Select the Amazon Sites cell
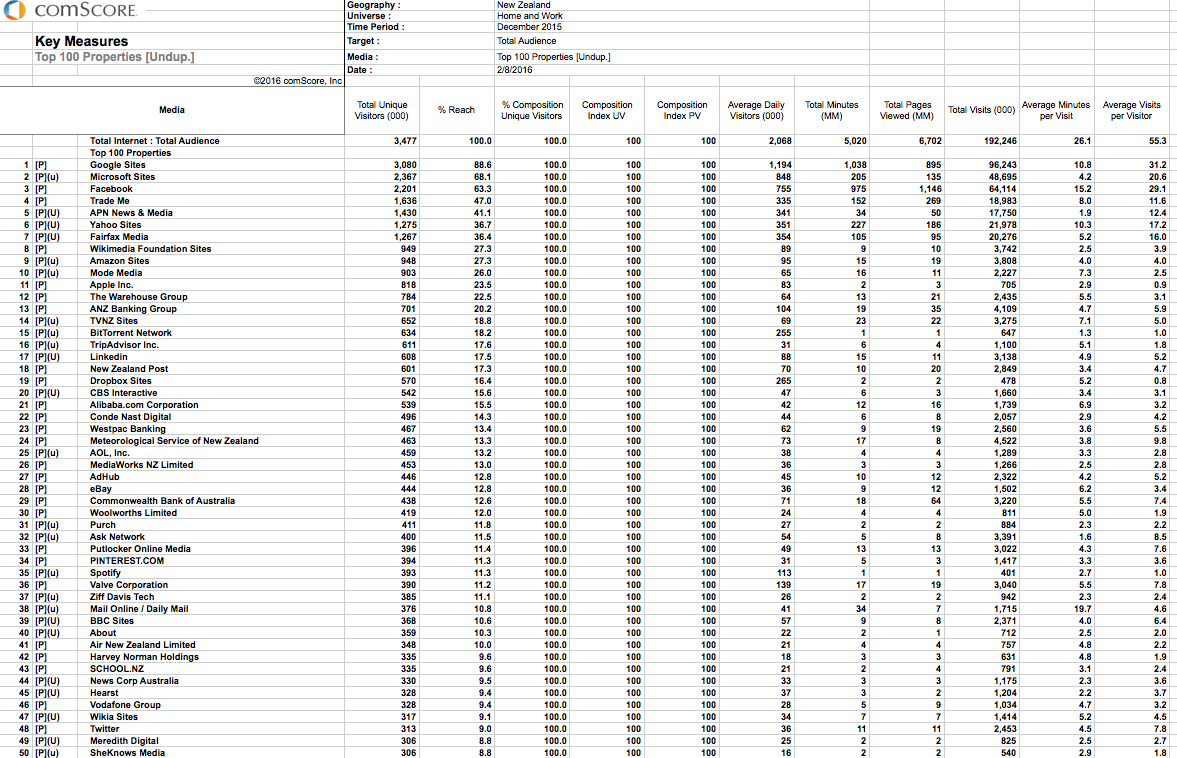This screenshot has width=1177, height=758. pyautogui.click(x=119, y=261)
